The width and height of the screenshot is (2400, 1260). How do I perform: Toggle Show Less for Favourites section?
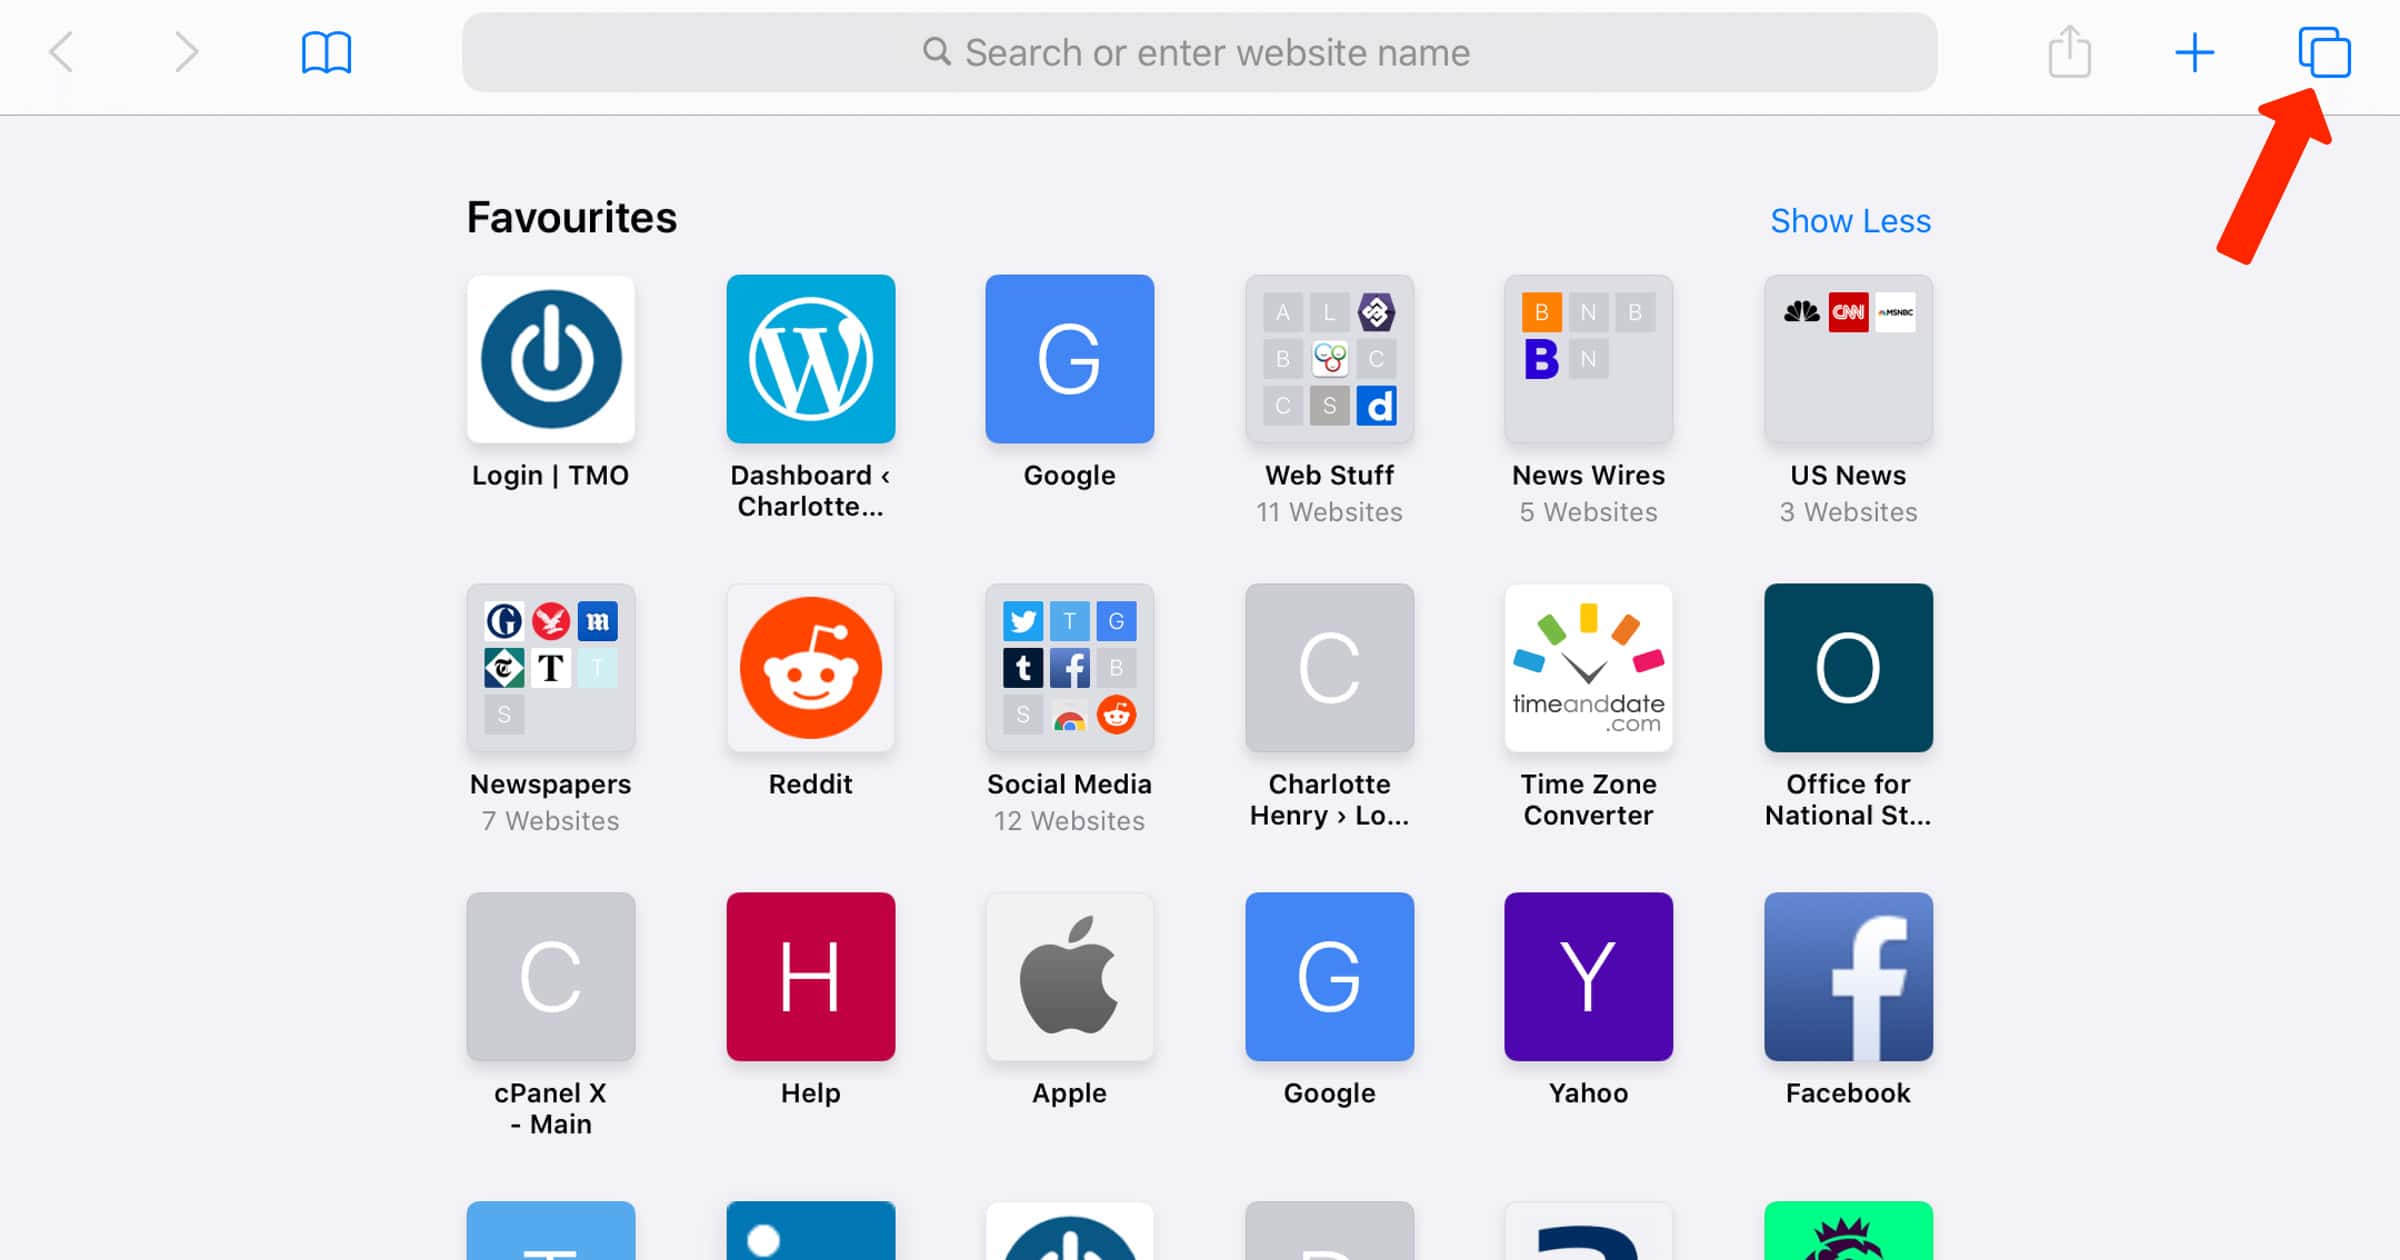[x=1851, y=219]
